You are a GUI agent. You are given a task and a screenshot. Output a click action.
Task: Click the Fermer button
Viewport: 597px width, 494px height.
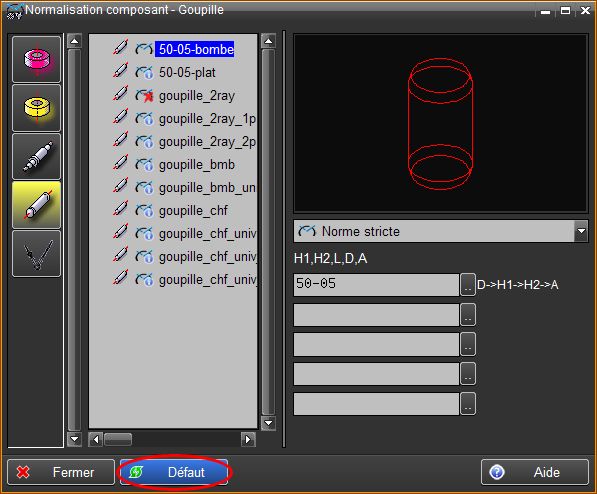61,472
